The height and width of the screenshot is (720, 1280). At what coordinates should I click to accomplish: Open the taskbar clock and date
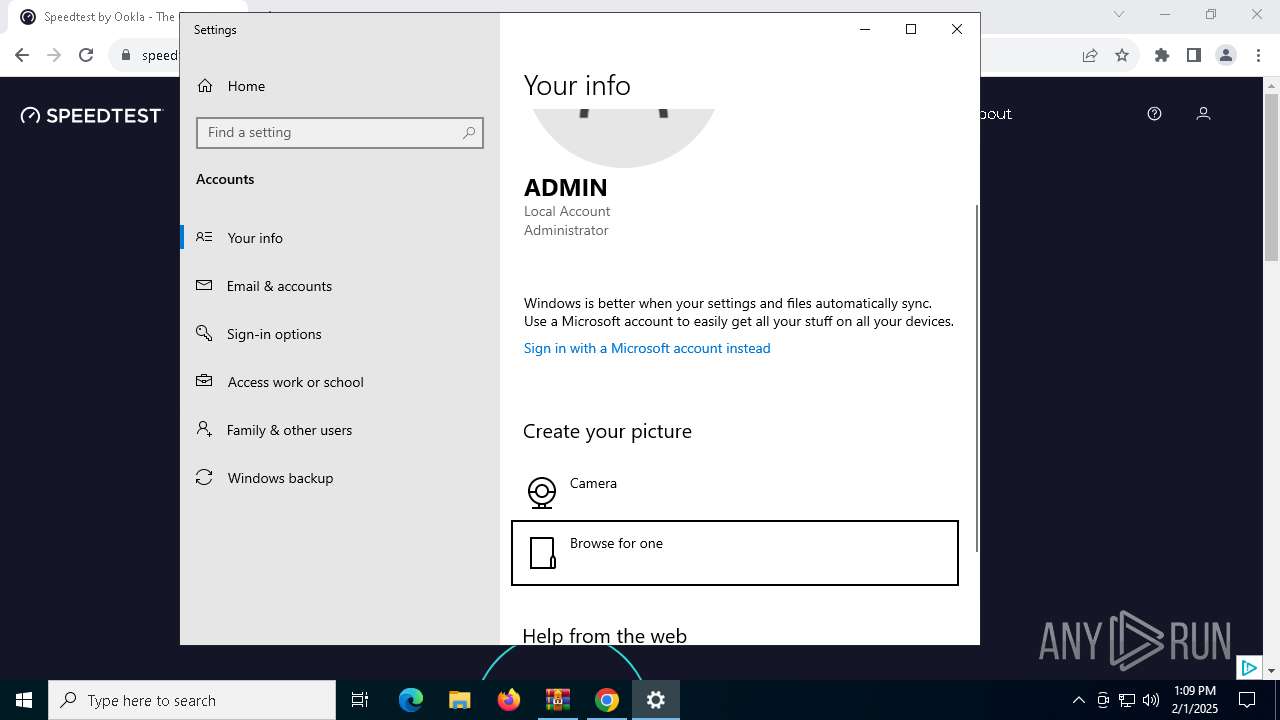(x=1195, y=700)
